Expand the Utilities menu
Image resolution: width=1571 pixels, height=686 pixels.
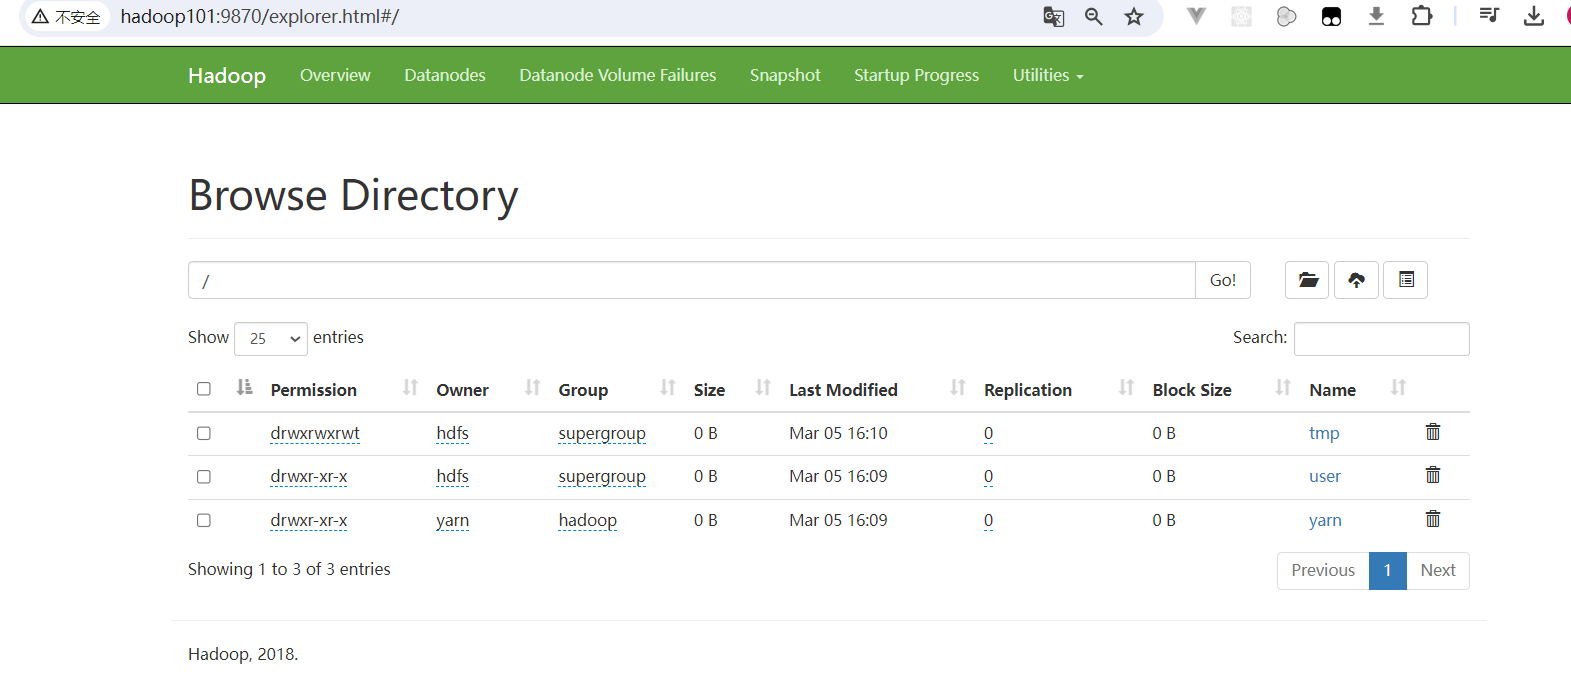pos(1048,75)
